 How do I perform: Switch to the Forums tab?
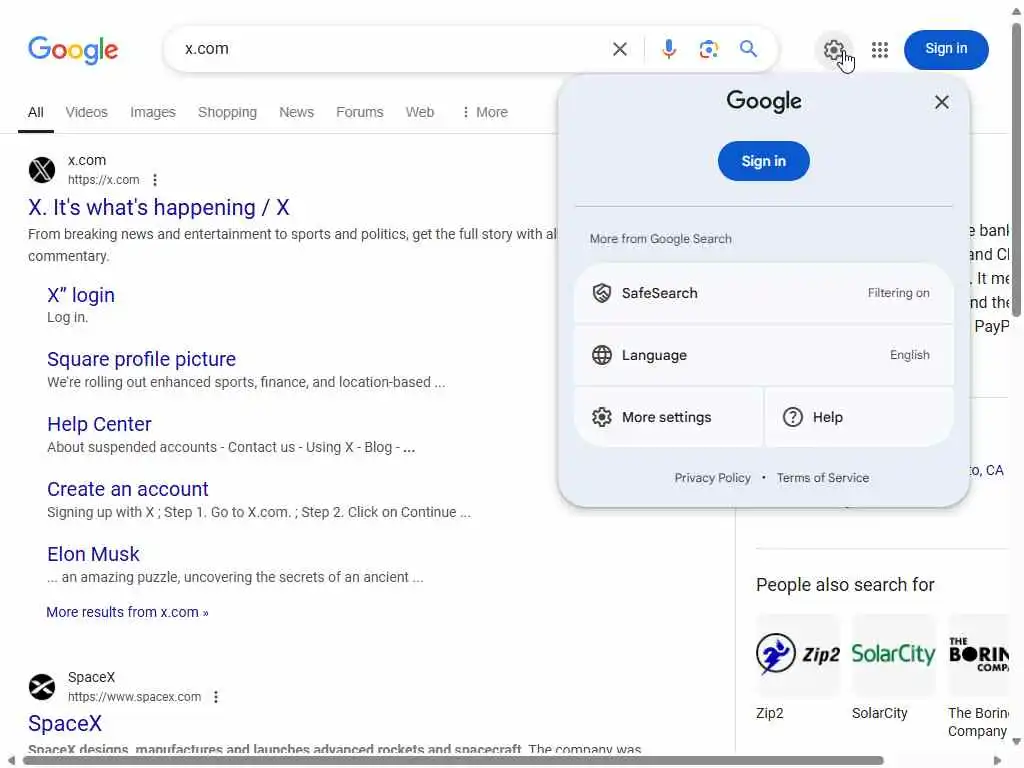[360, 112]
